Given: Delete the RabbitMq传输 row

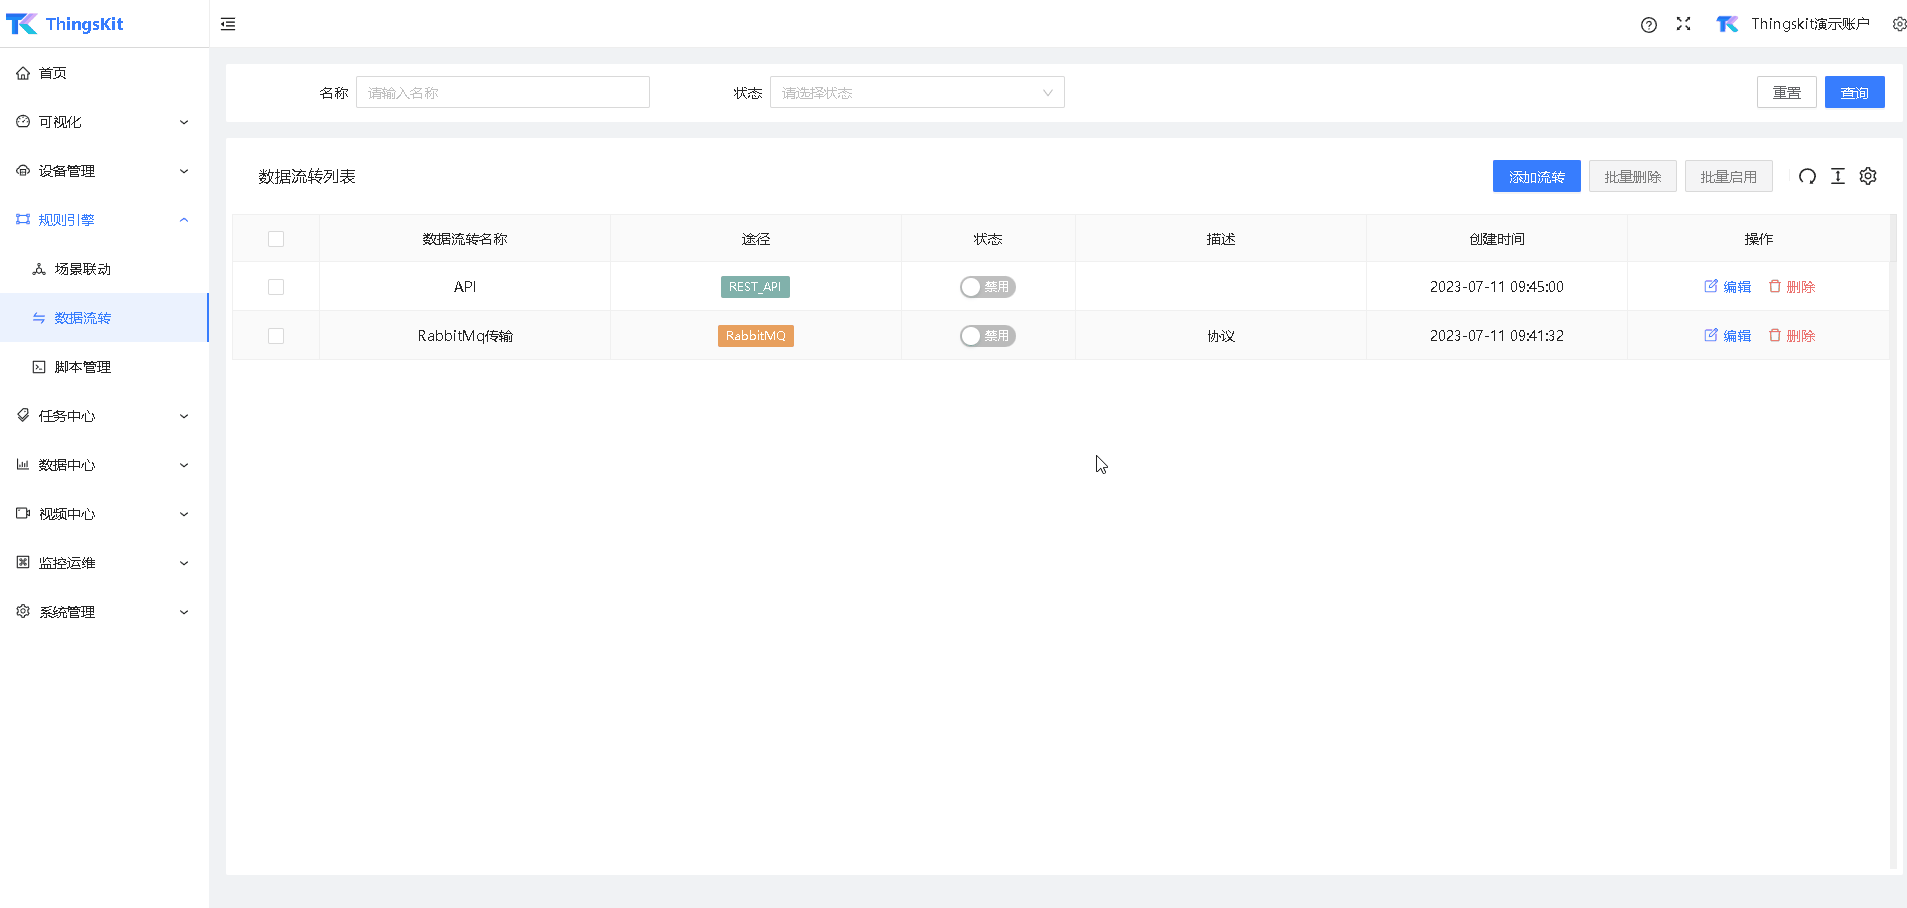Looking at the screenshot, I should 1791,336.
